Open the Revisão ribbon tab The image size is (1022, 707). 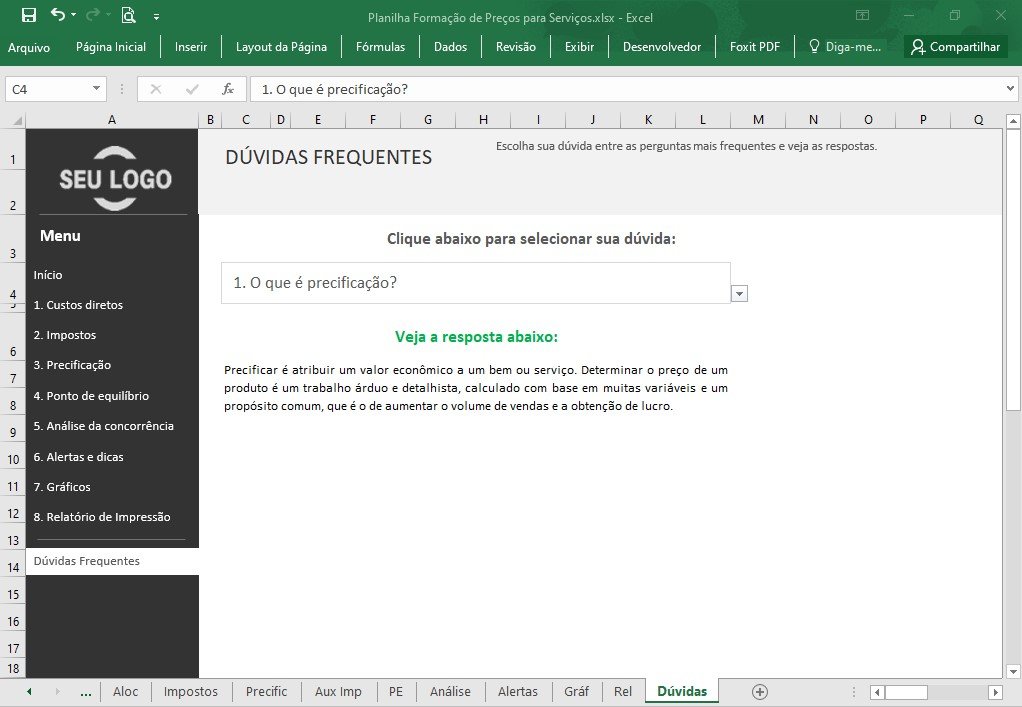pos(516,47)
